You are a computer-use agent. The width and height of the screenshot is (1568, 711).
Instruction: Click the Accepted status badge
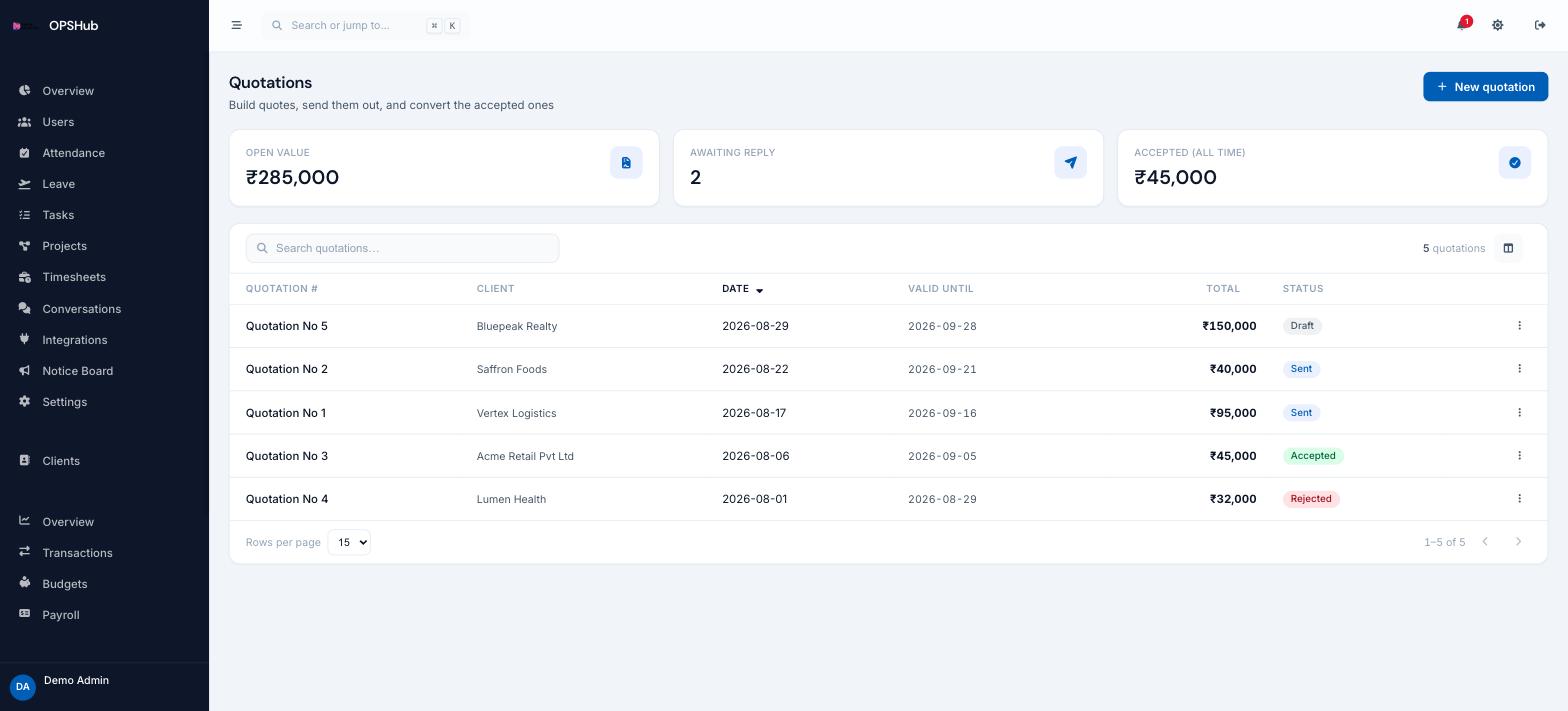coord(1313,456)
